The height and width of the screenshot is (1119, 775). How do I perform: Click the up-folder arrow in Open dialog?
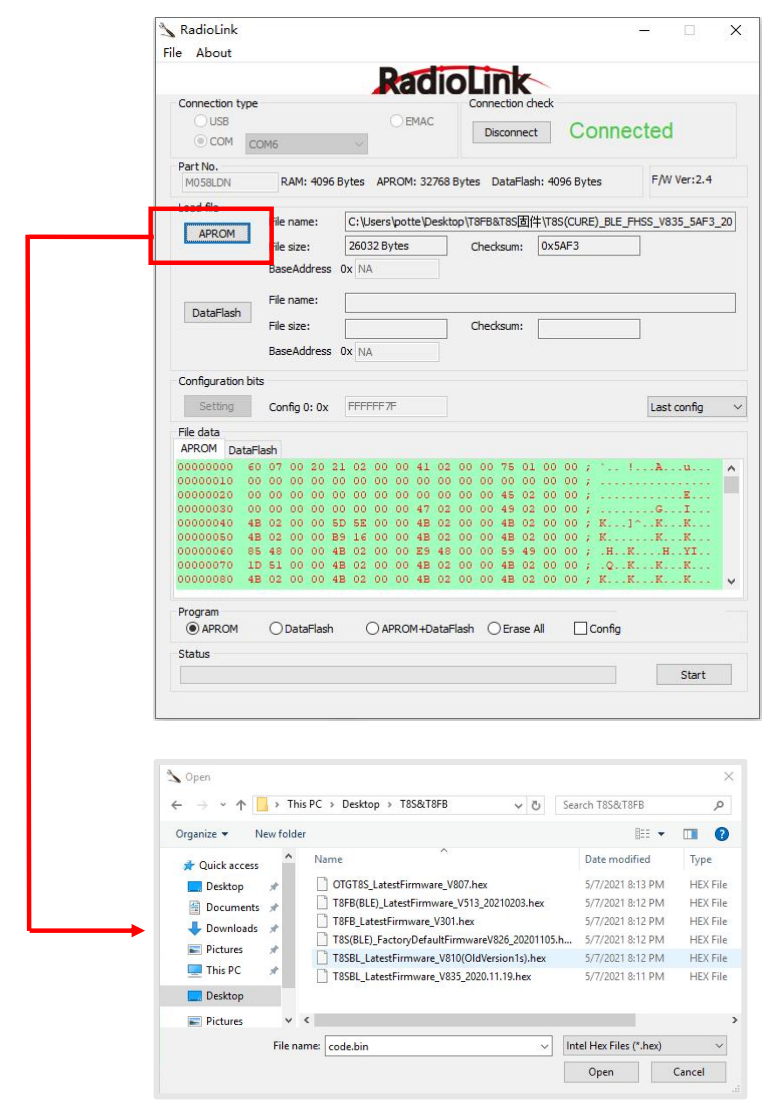click(x=240, y=805)
